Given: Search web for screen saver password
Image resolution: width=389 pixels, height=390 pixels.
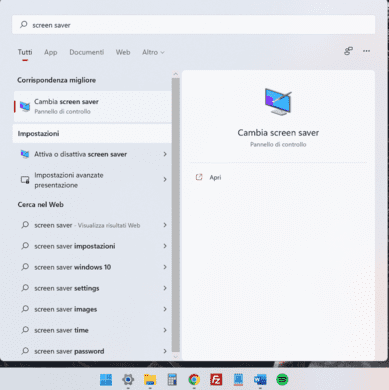Looking at the screenshot, I should point(92,351).
